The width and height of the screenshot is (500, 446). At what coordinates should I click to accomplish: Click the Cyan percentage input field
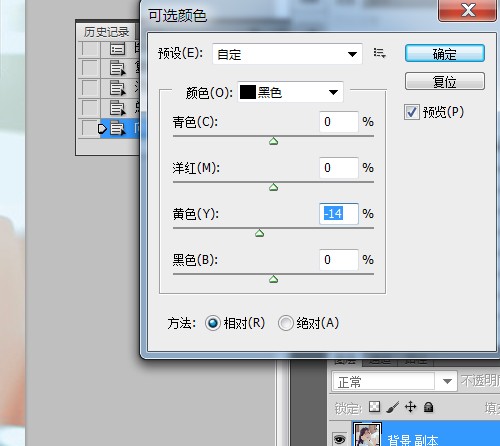(x=339, y=122)
